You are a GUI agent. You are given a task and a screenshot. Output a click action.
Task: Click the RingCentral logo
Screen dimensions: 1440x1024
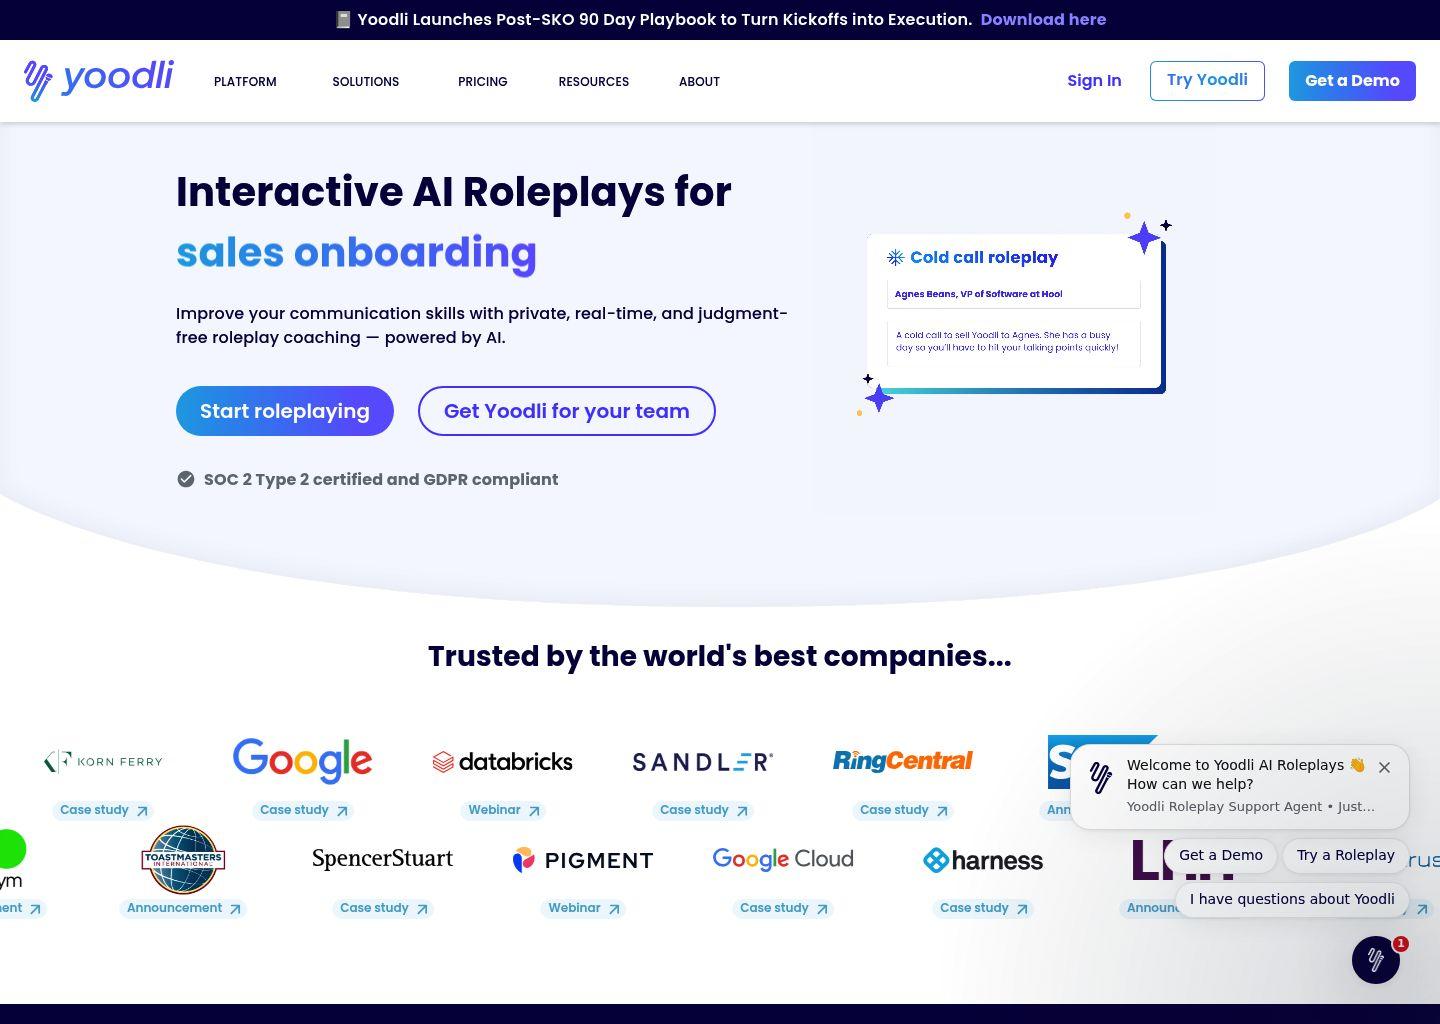902,761
